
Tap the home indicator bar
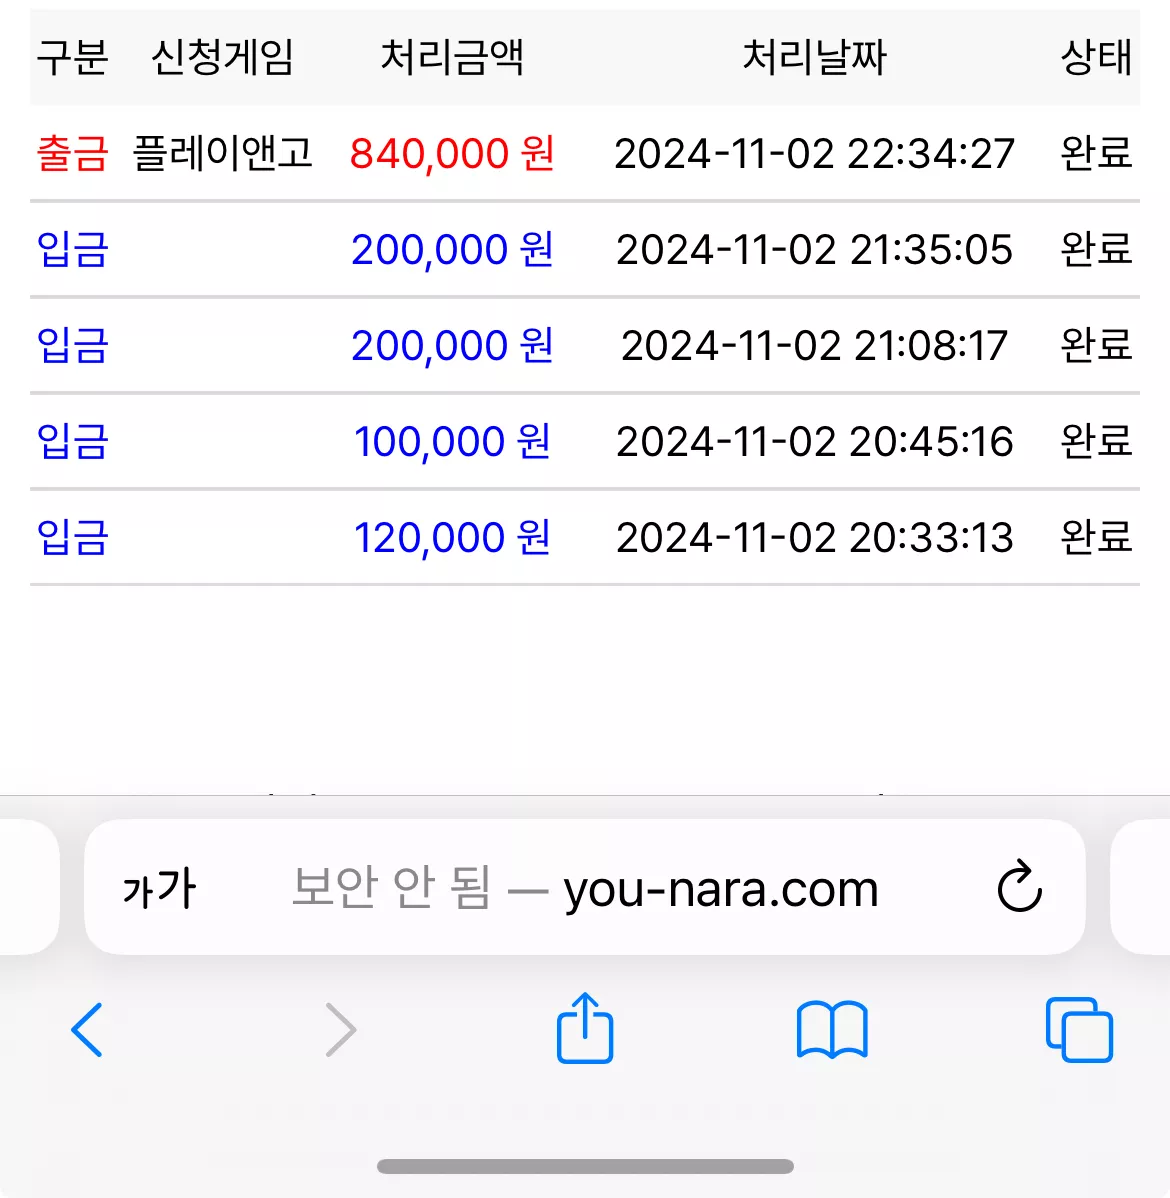pos(585,1166)
